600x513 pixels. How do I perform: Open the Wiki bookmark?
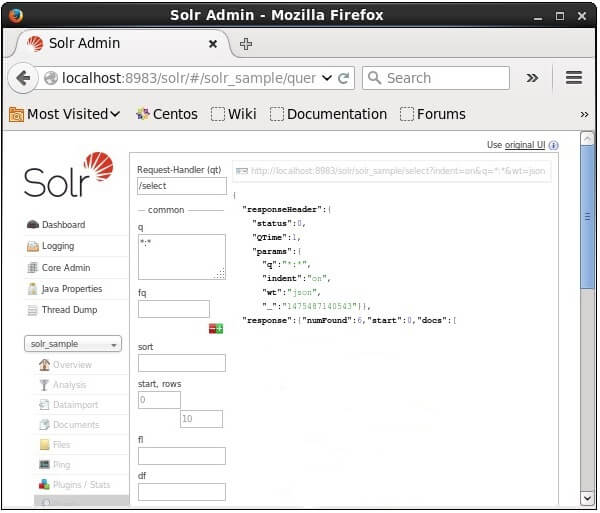(x=233, y=114)
